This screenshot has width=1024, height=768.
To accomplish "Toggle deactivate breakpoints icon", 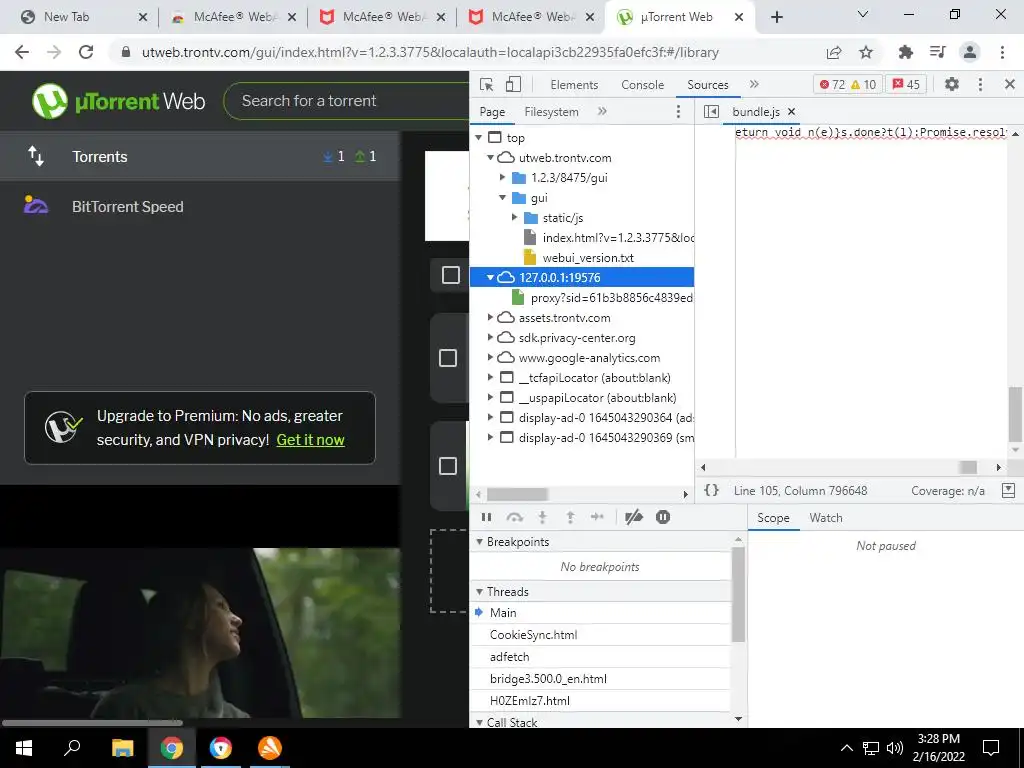I will 633,517.
